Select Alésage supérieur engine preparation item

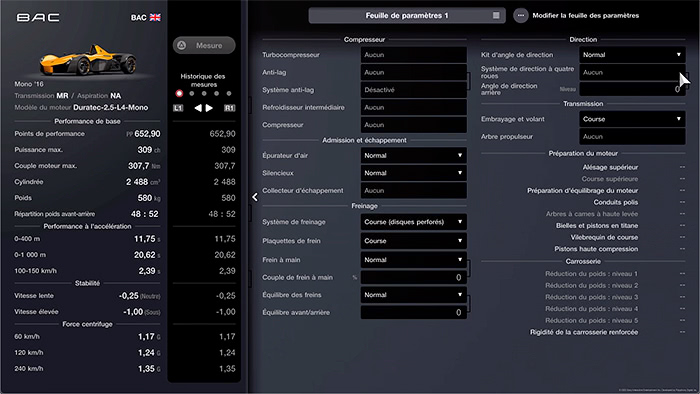pyautogui.click(x=610, y=167)
